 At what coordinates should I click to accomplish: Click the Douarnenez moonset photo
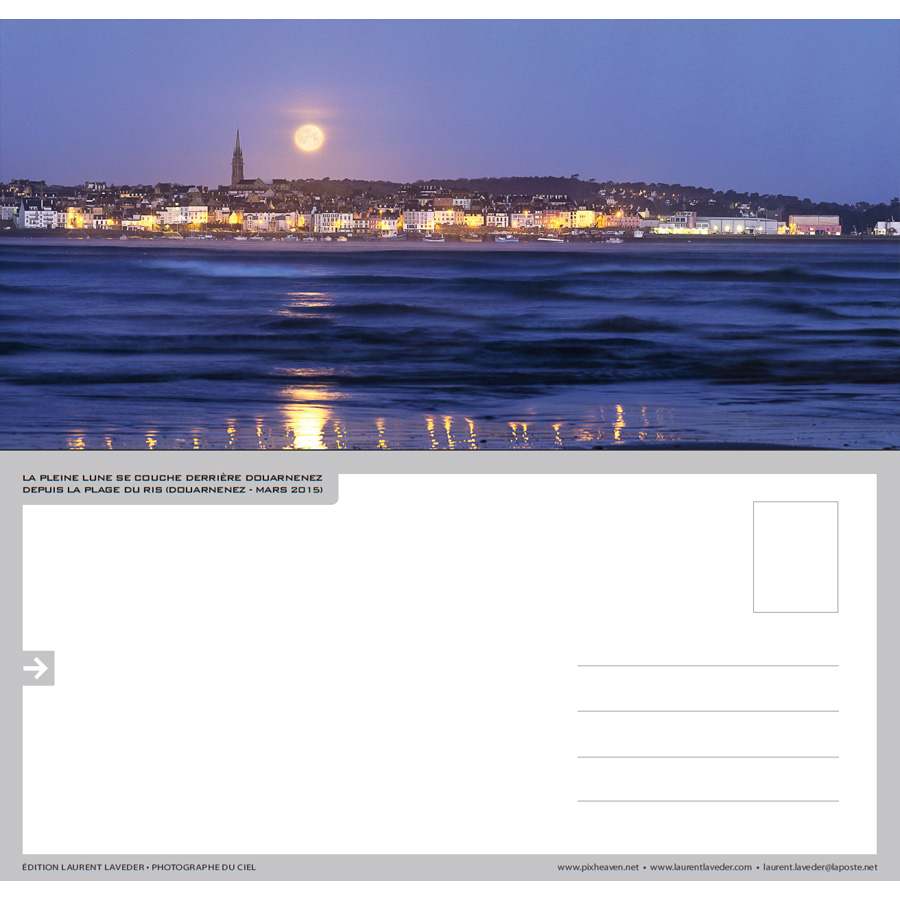(x=450, y=234)
